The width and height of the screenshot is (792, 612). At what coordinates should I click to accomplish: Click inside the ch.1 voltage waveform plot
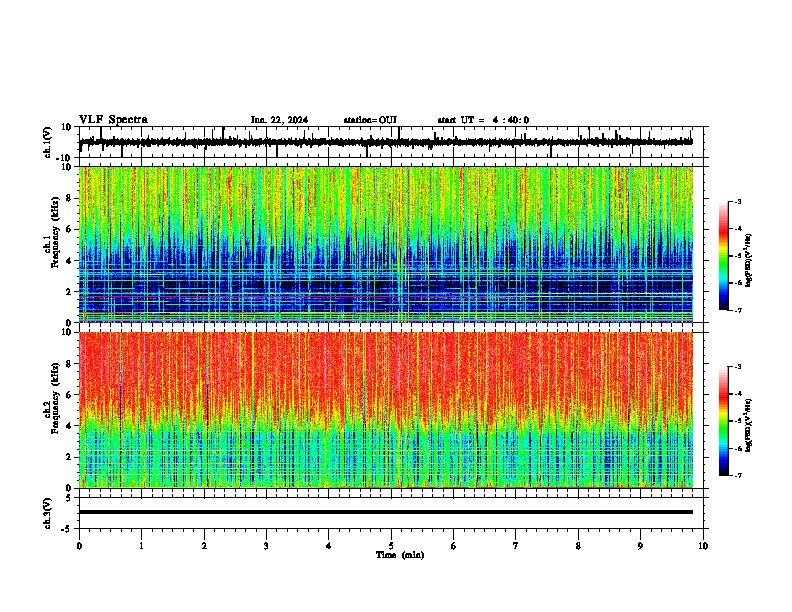pyautogui.click(x=393, y=142)
